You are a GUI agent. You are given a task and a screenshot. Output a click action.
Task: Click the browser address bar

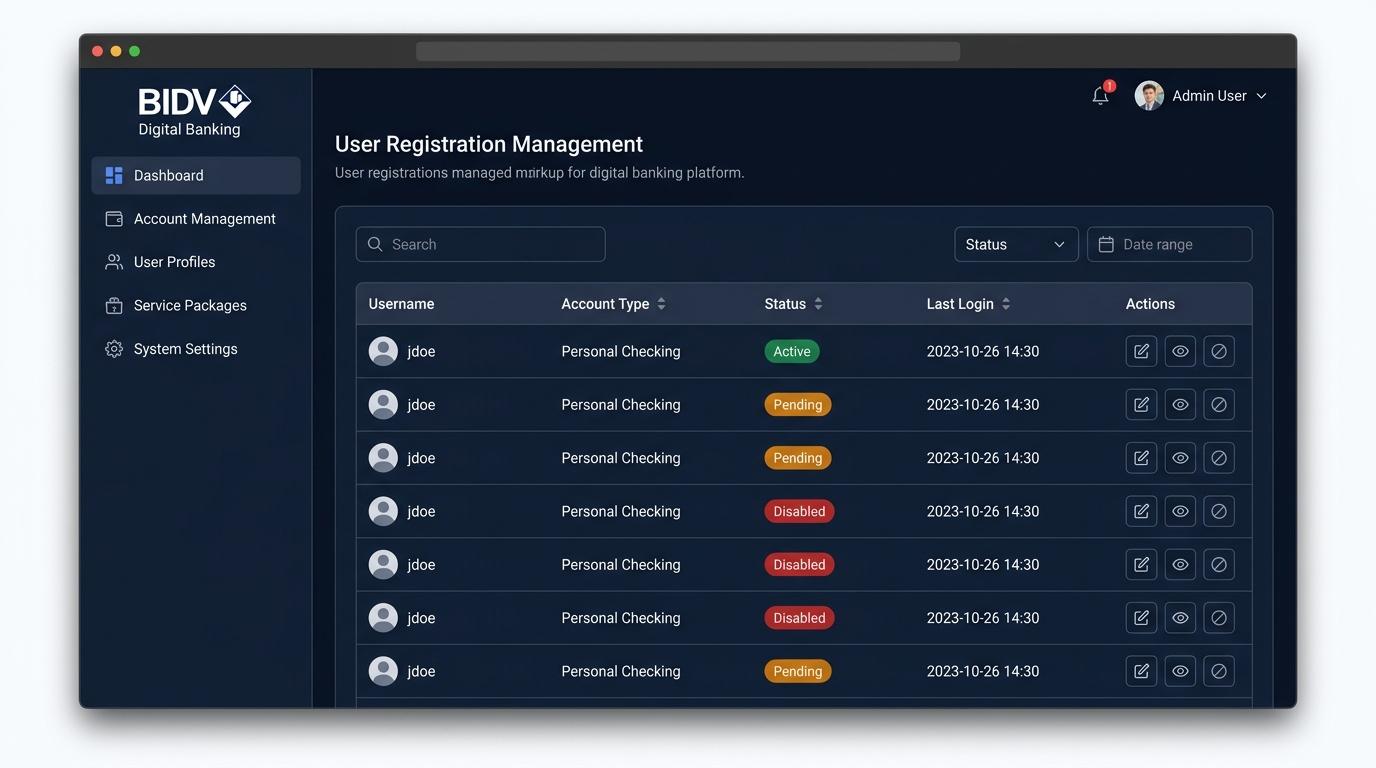(x=688, y=51)
